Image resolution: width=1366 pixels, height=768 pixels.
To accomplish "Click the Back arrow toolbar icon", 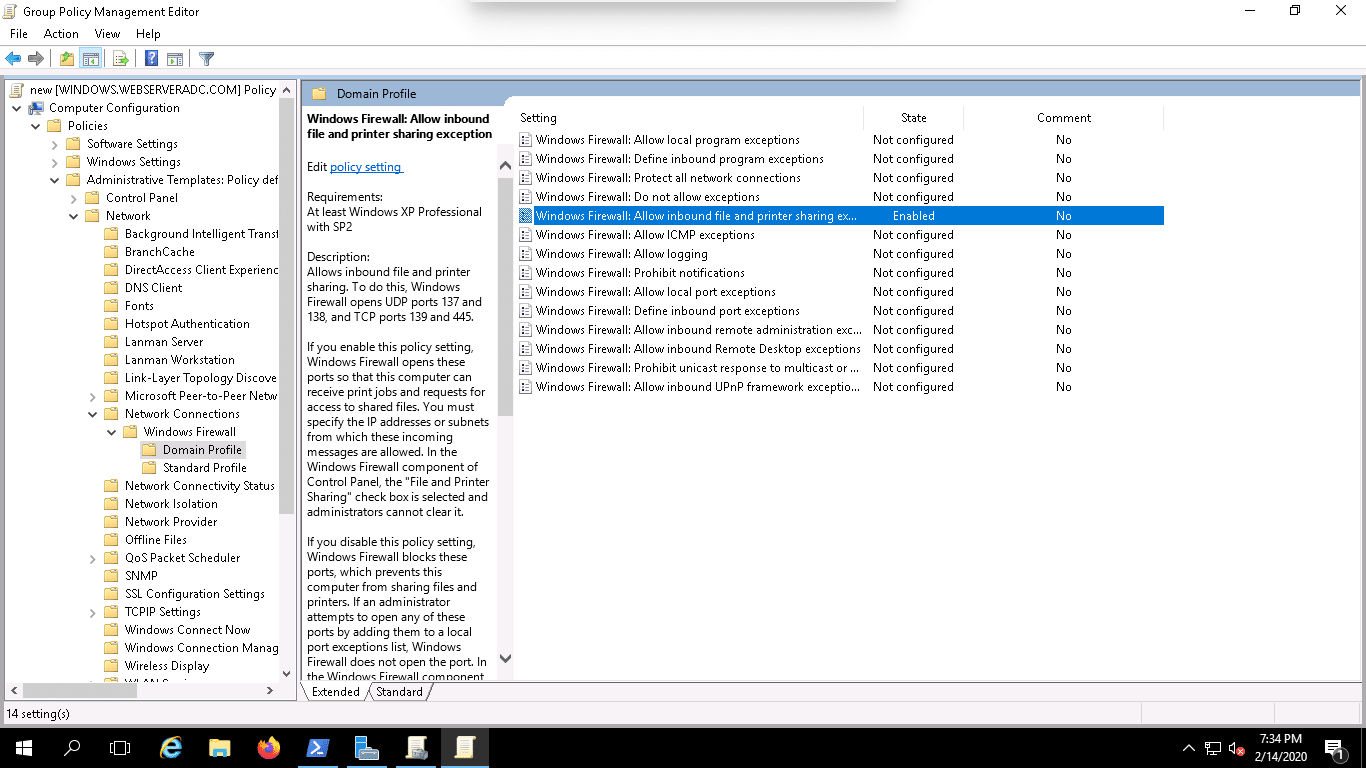I will (14, 59).
